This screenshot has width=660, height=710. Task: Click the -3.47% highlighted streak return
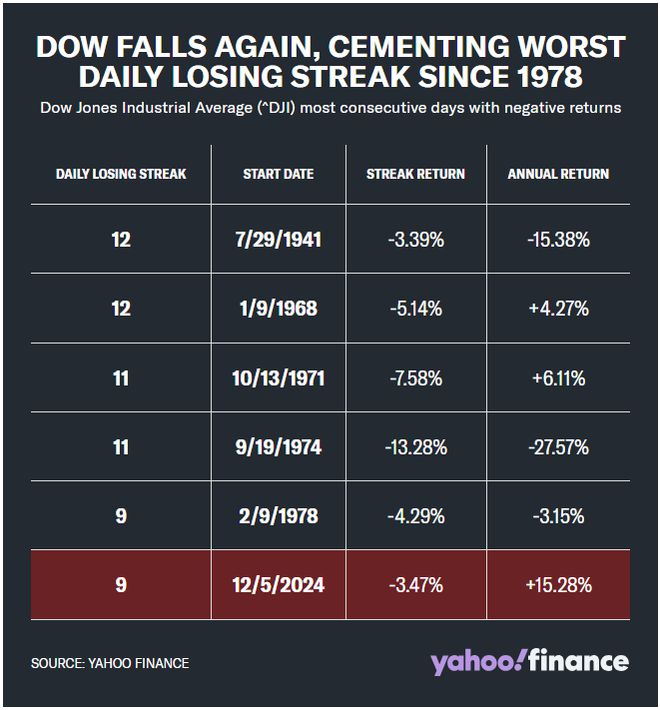tap(416, 585)
